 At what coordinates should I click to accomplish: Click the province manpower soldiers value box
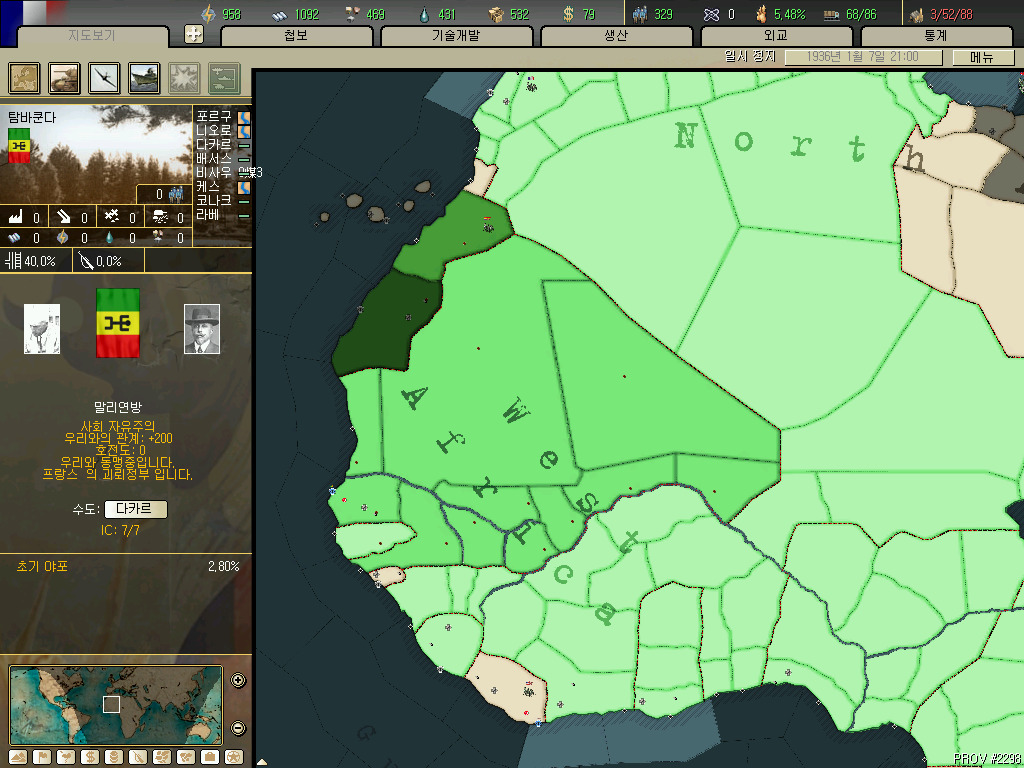[164, 194]
